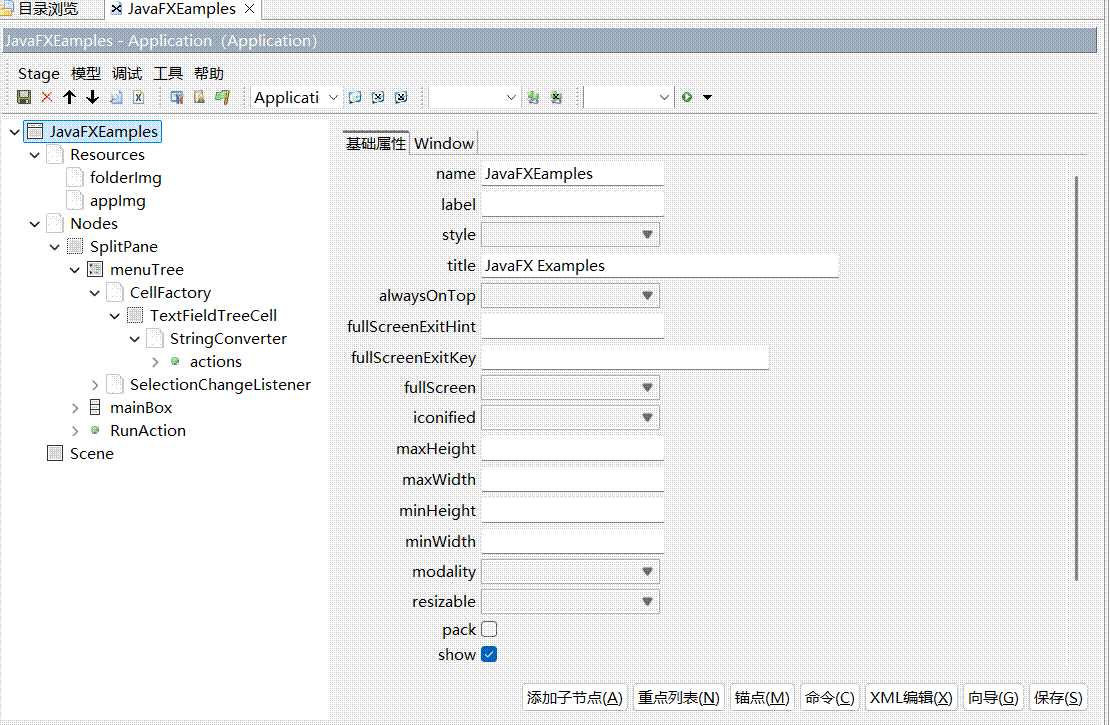Click the Scene node icon
Viewport: 1110px width, 725px height.
click(x=55, y=453)
